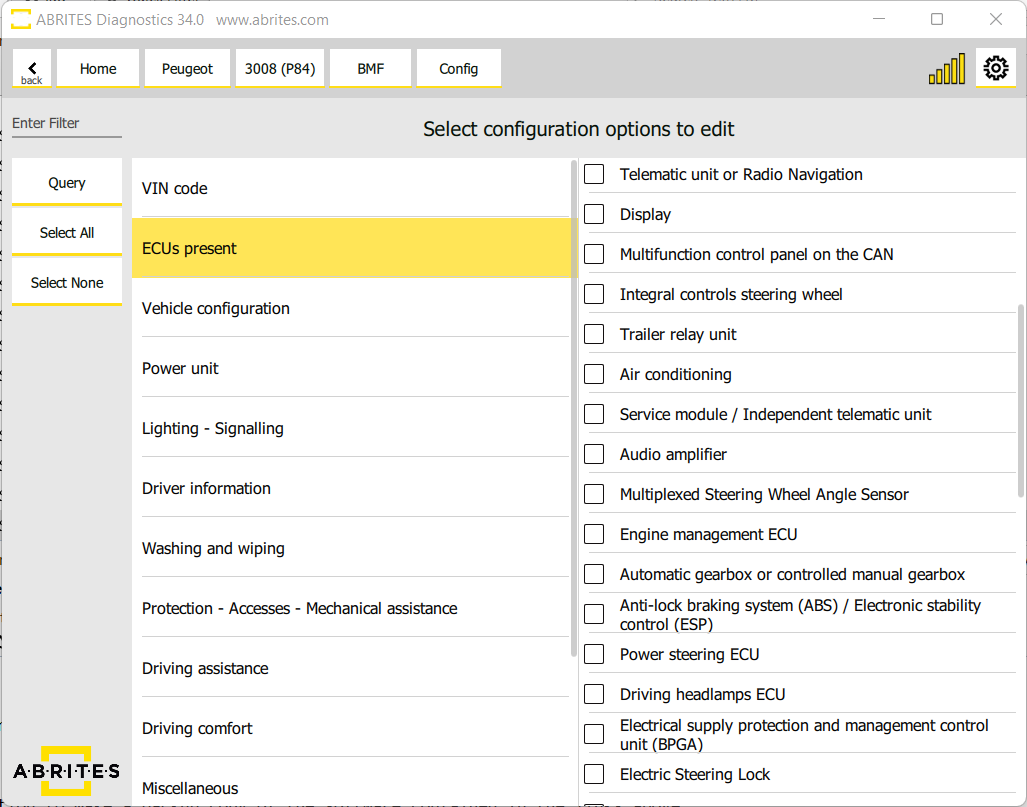
Task: Open Lighting - Signalling category
Action: [355, 428]
